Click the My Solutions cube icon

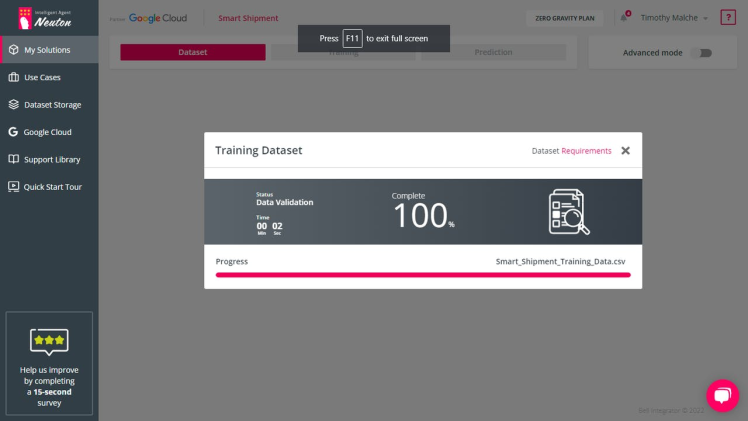13,50
